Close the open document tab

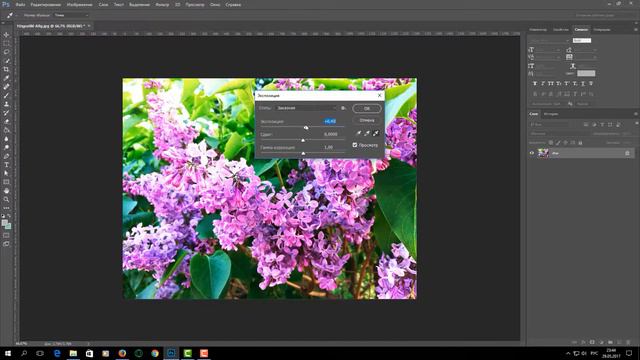pos(89,26)
